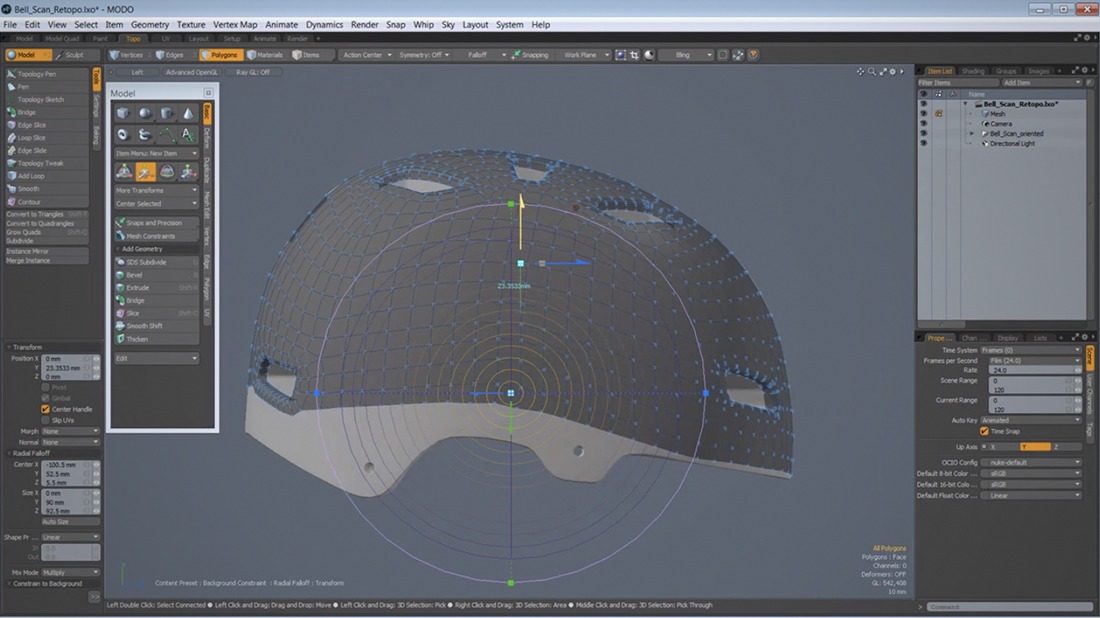The image size is (1100, 618).
Task: Click the Thicken tool
Action: tap(137, 339)
